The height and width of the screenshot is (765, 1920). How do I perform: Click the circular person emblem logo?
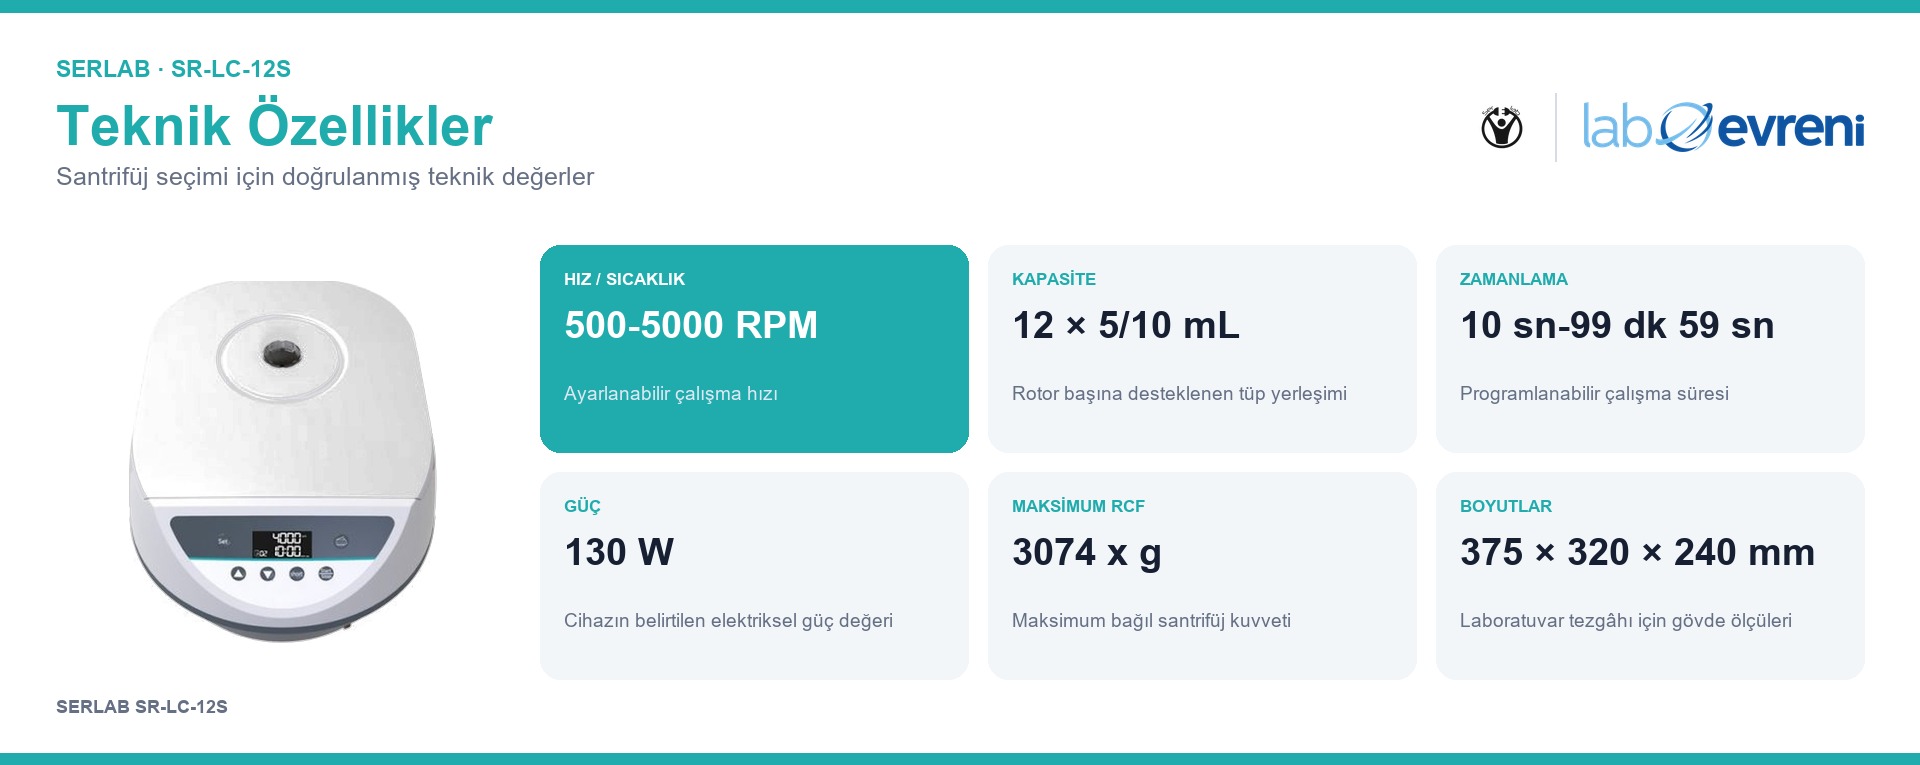(x=1501, y=127)
